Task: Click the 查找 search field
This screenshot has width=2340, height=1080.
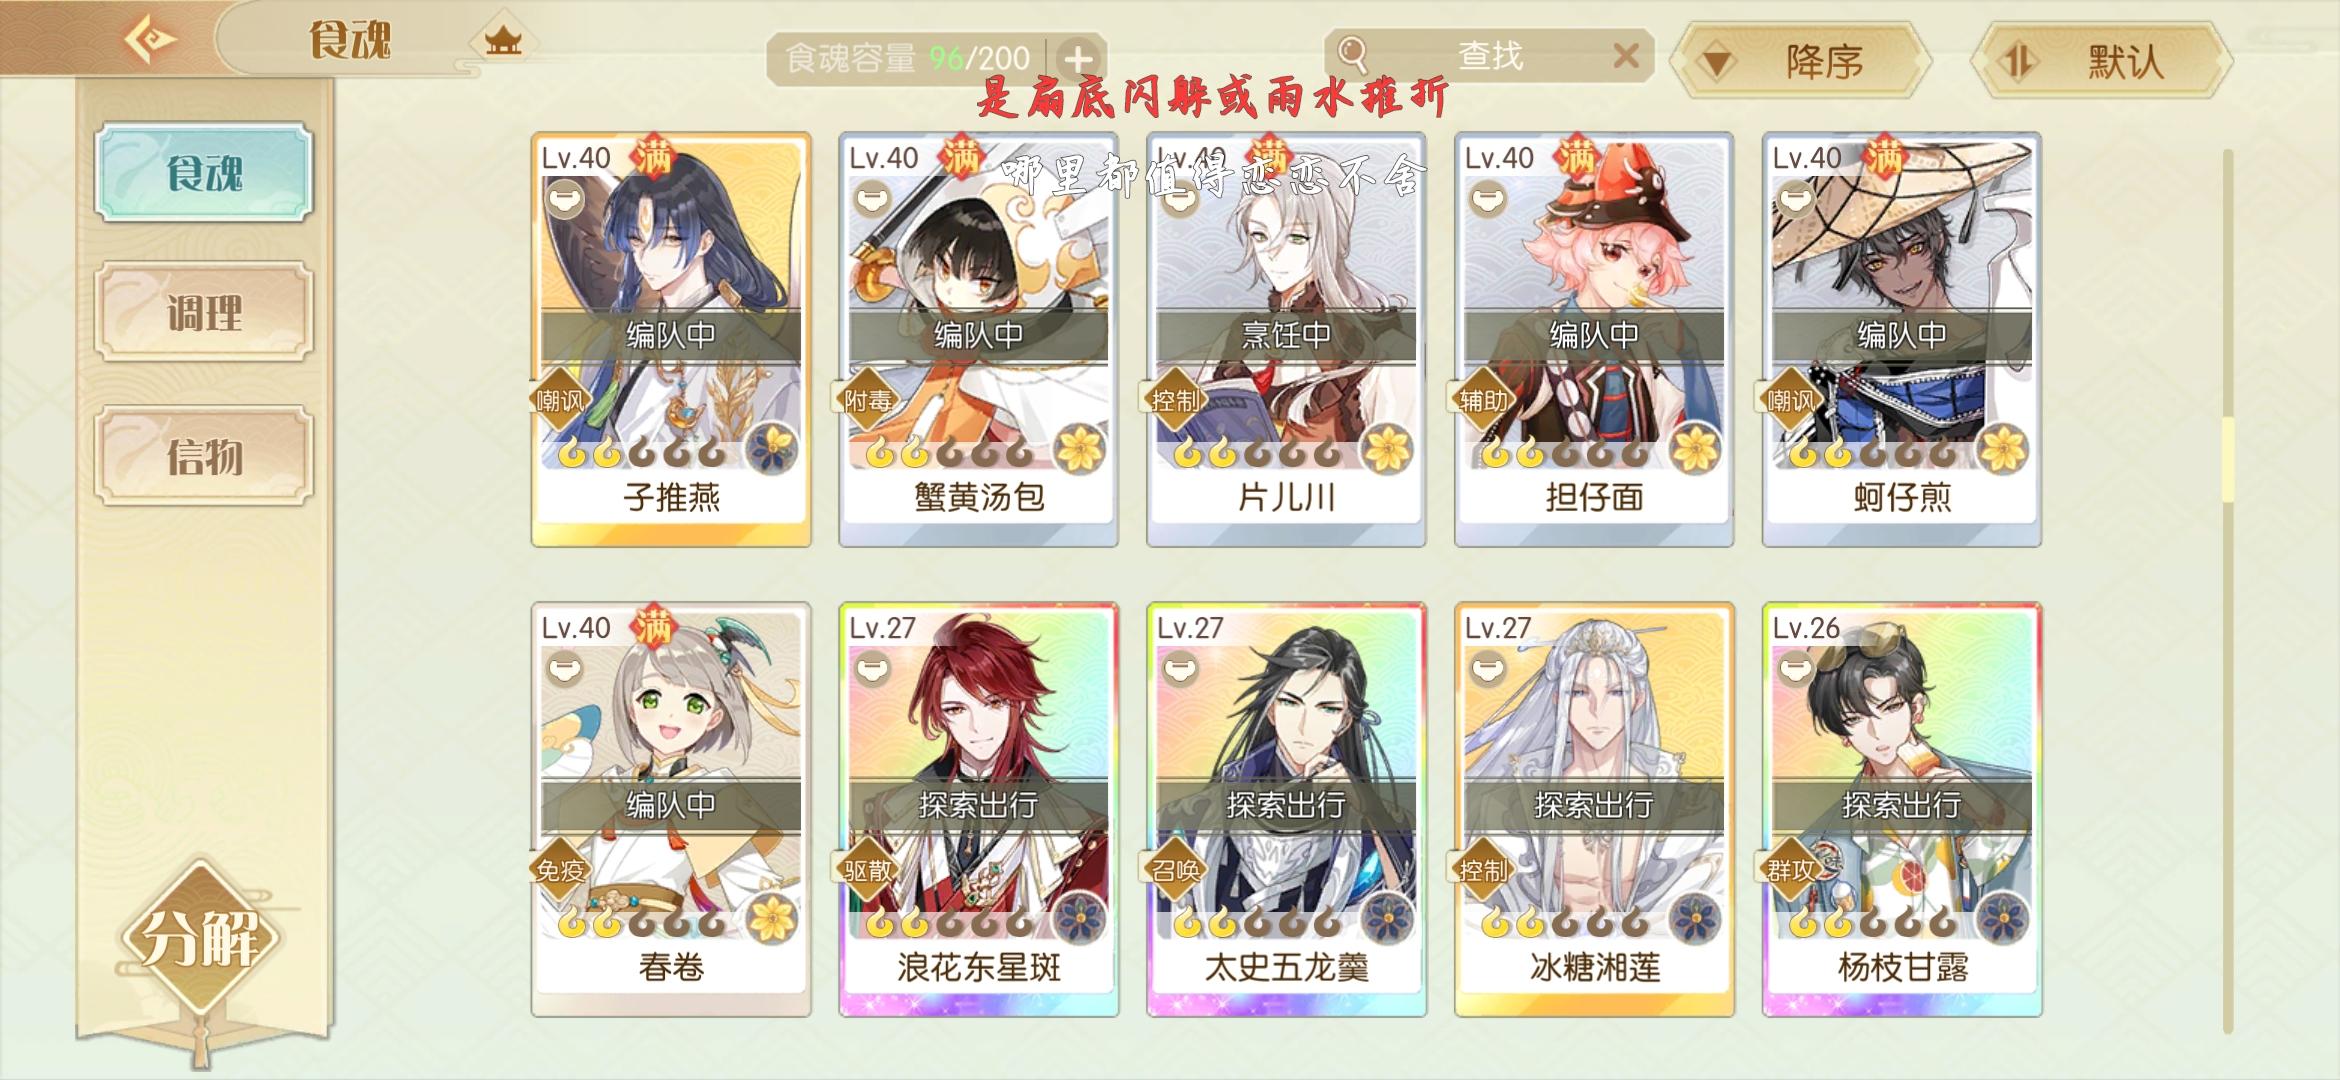Action: pos(1489,55)
